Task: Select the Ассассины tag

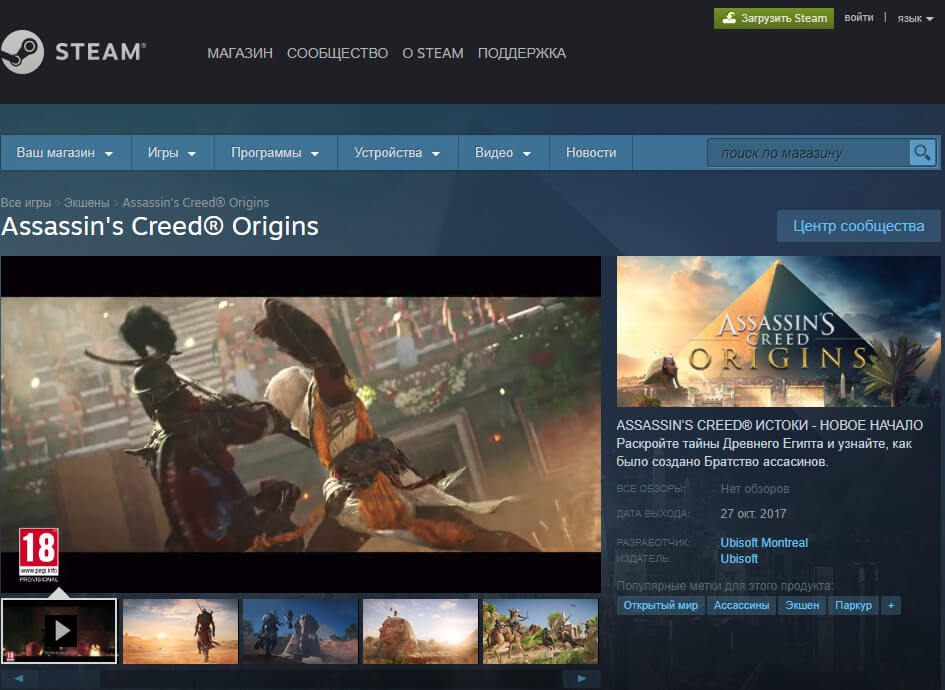Action: coord(741,605)
